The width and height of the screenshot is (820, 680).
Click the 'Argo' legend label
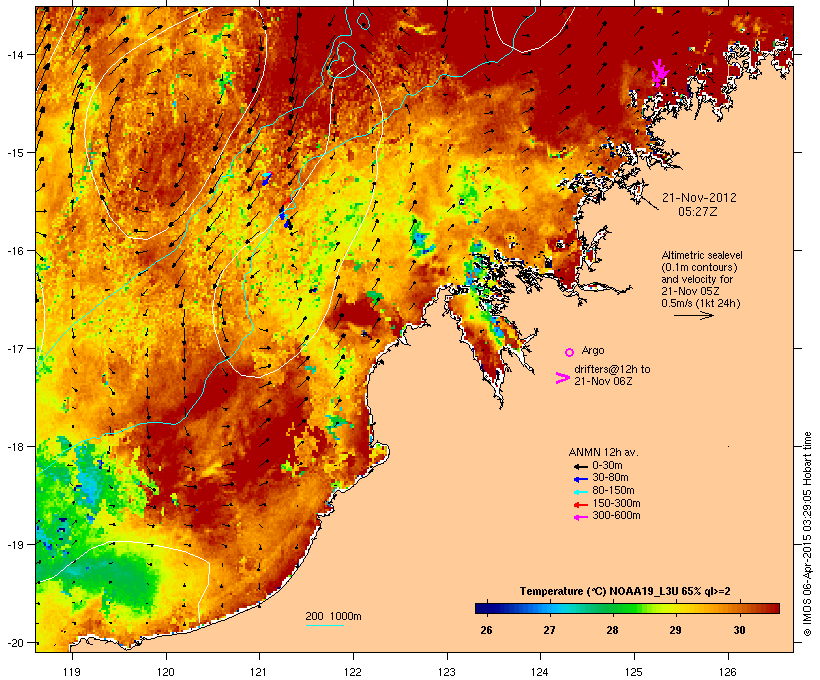point(593,350)
